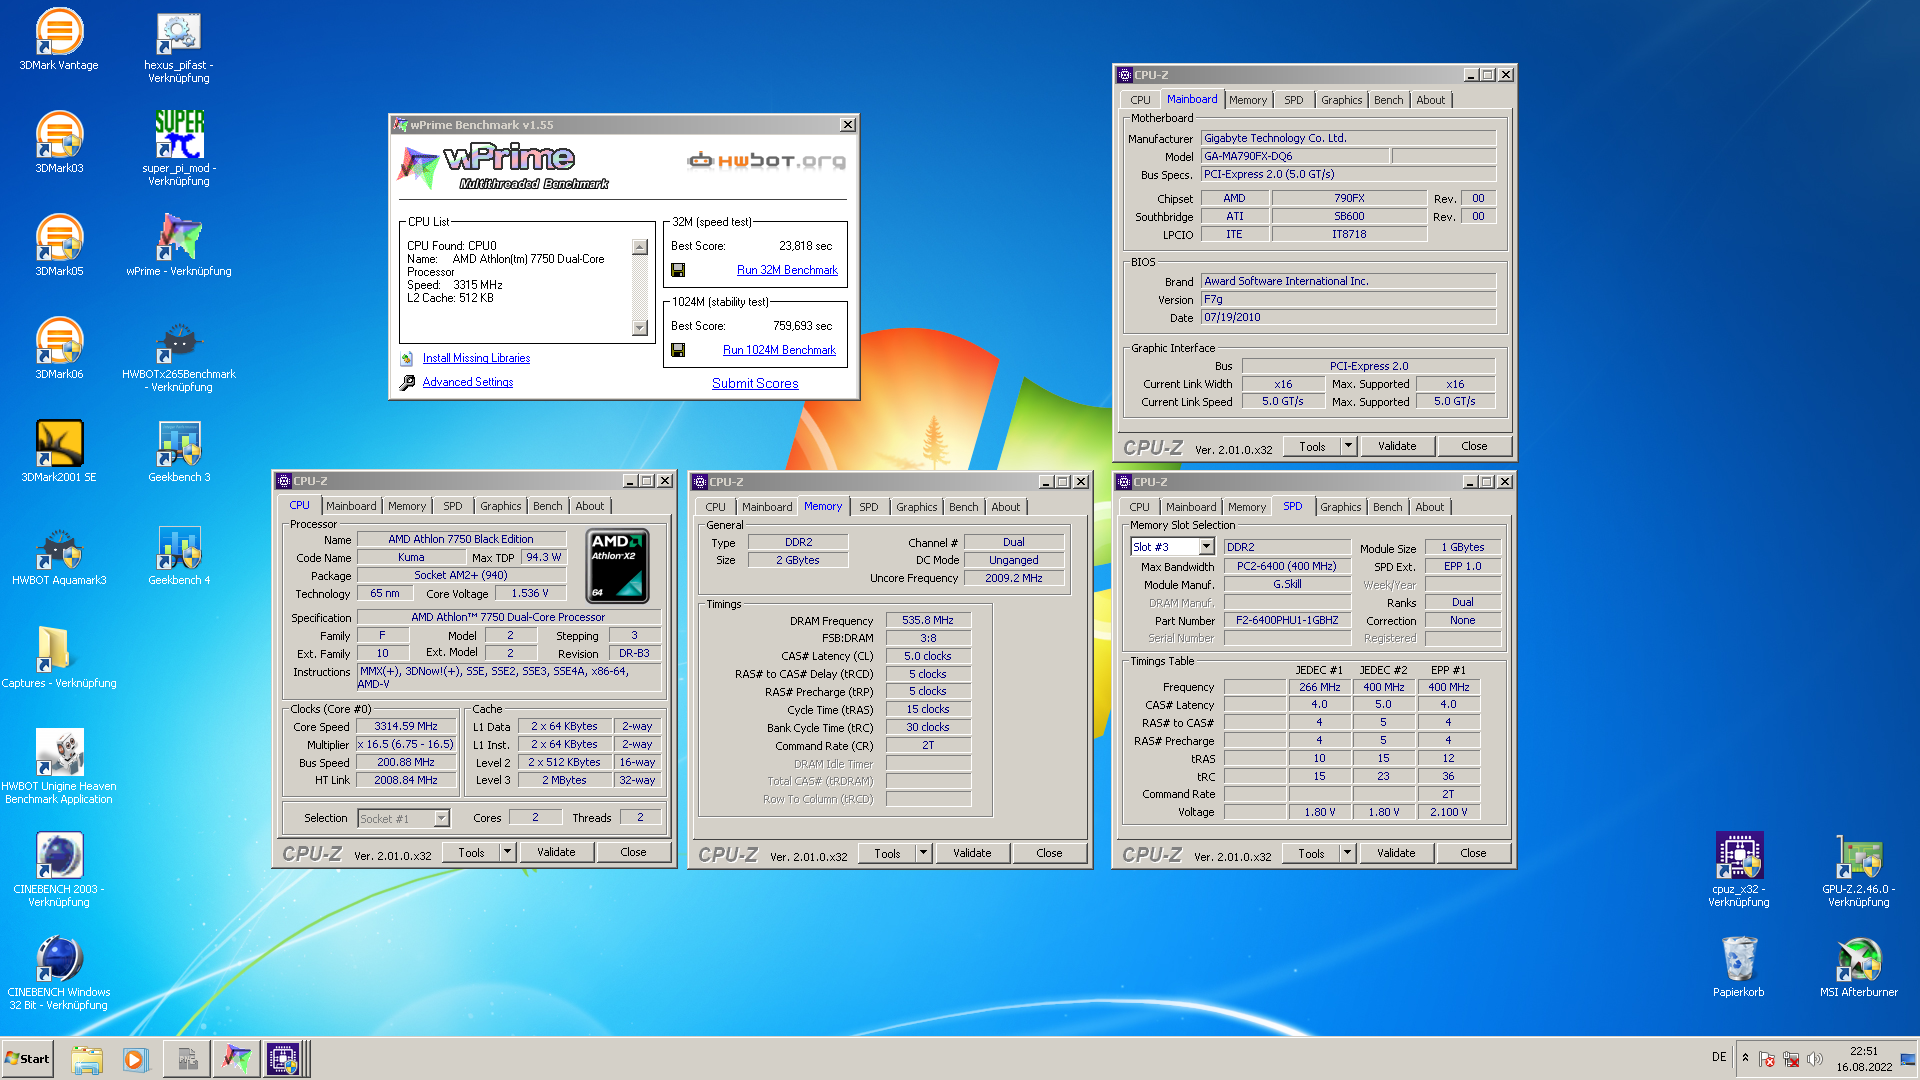Select the Memory tab in the CPU tab window

407,506
